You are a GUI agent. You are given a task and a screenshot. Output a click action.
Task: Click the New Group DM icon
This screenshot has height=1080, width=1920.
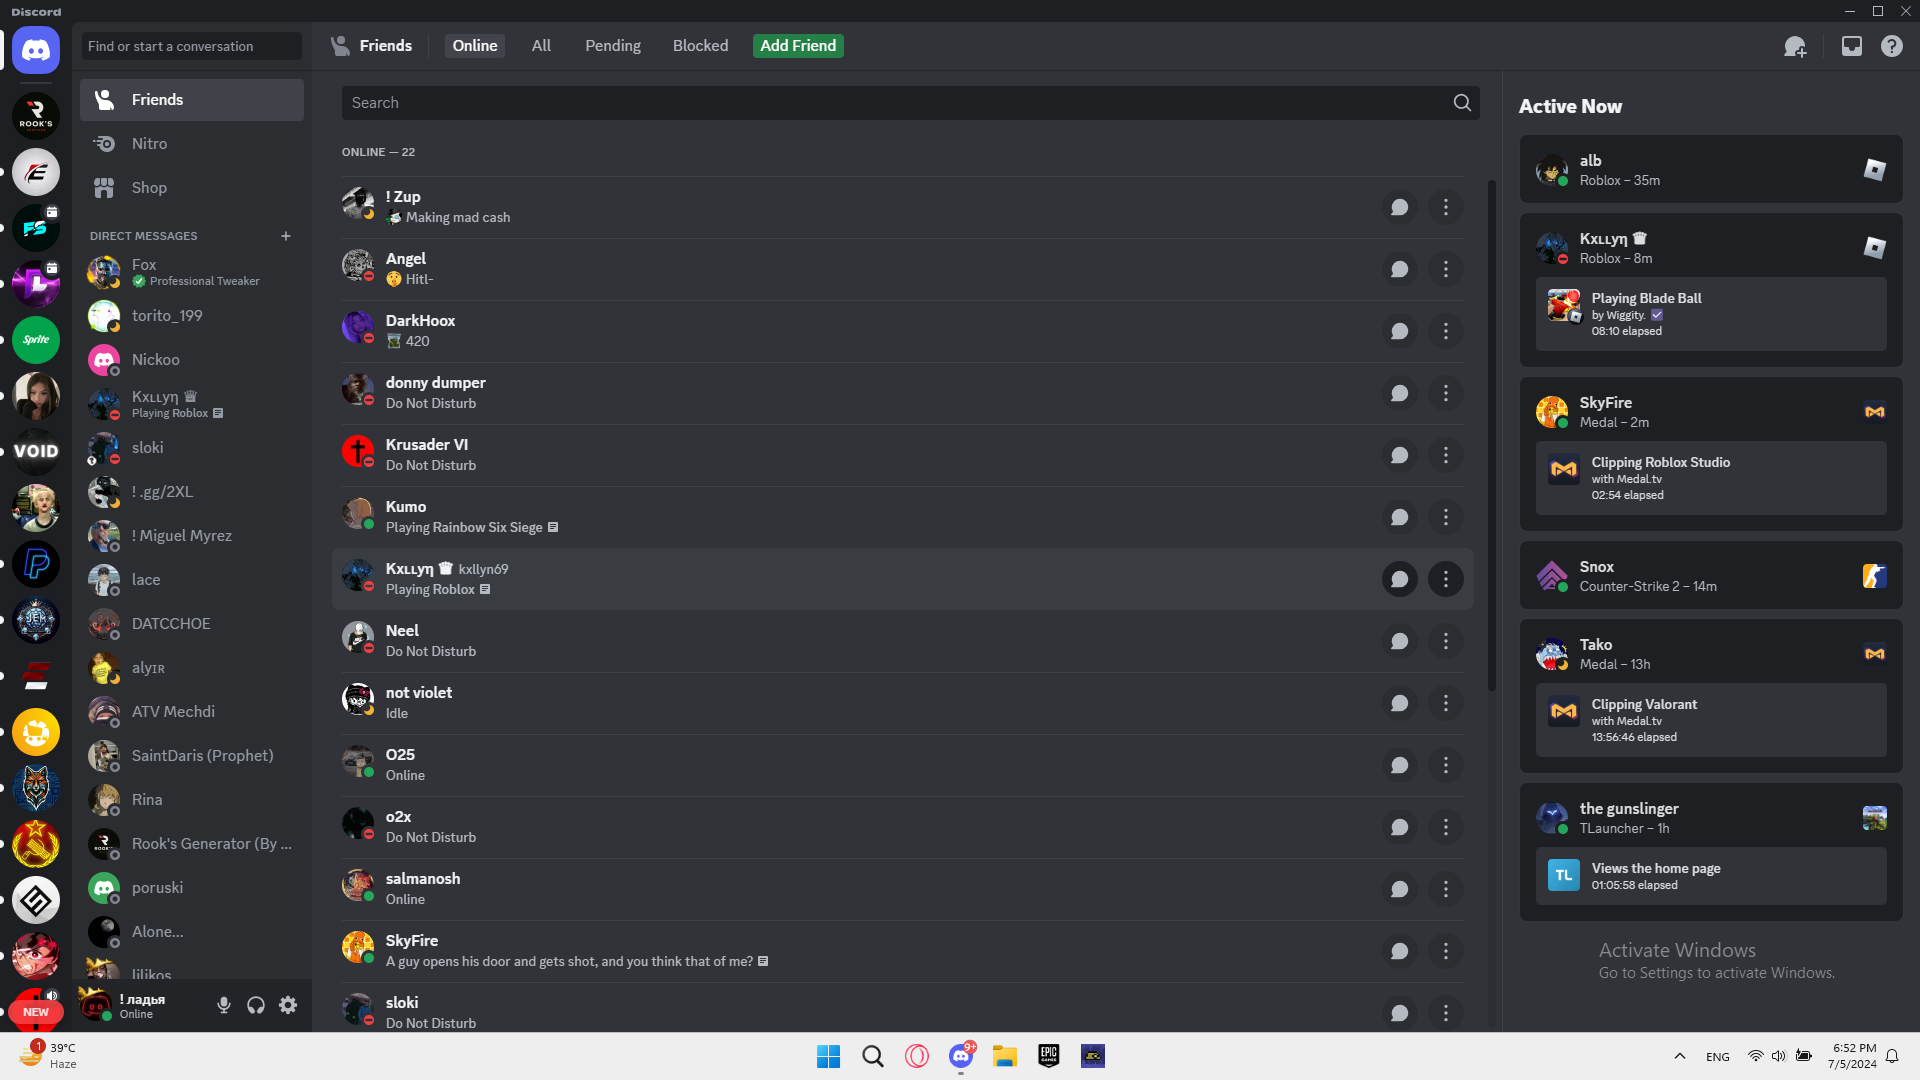pyautogui.click(x=1795, y=46)
